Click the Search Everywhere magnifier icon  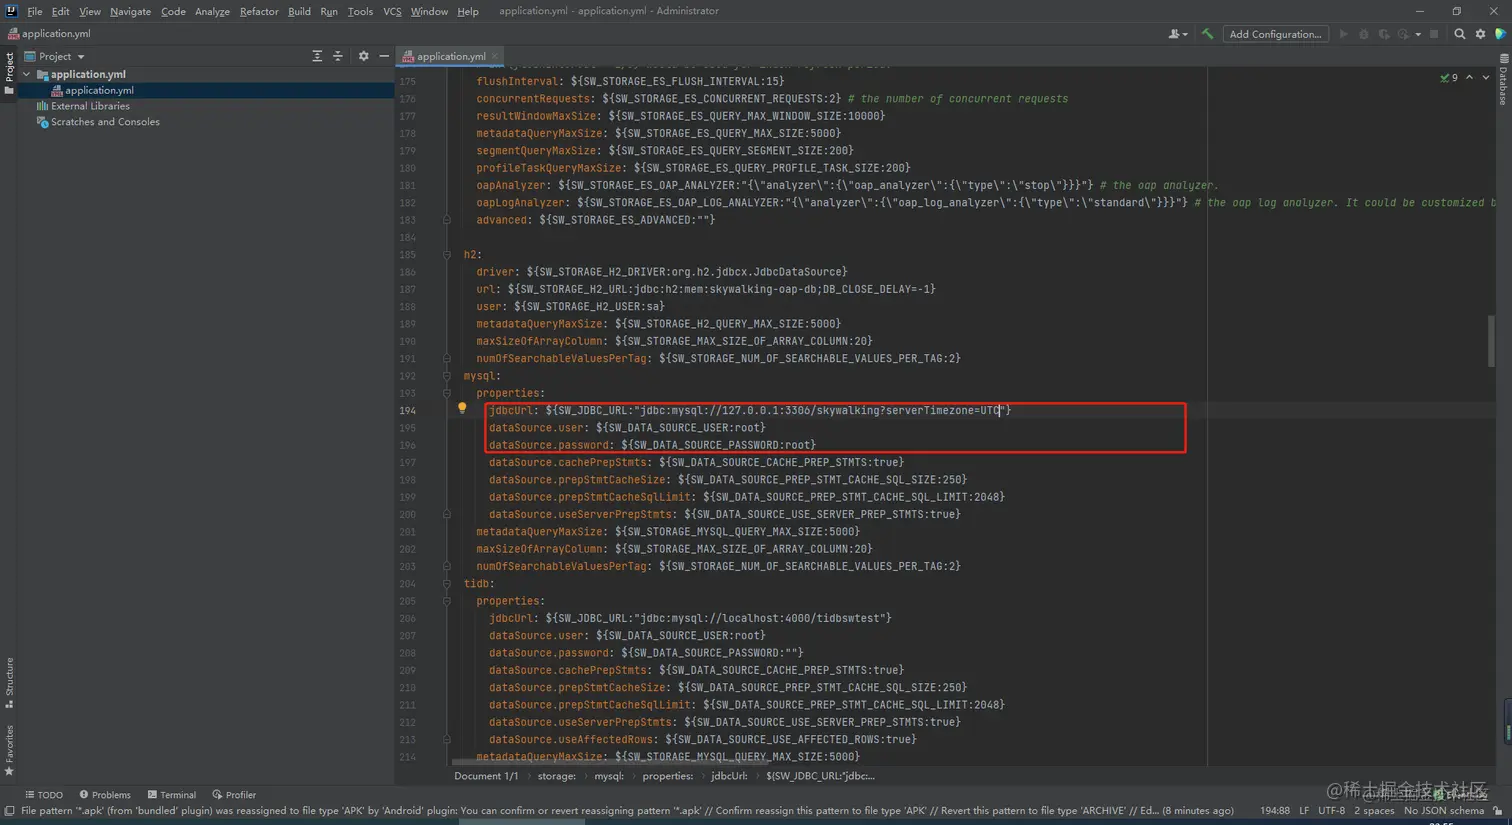point(1459,34)
